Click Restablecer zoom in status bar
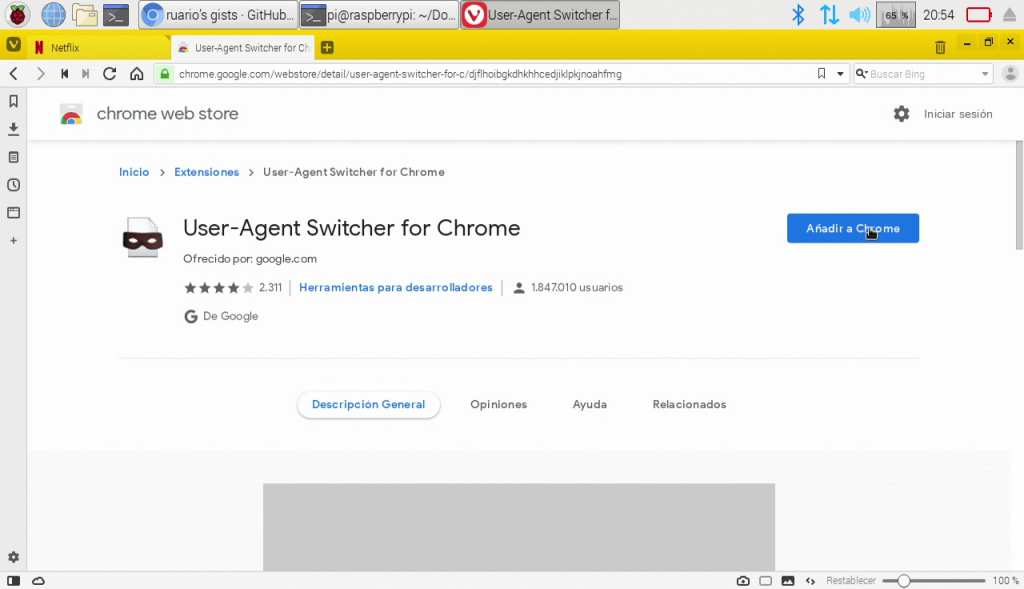 [x=850, y=581]
